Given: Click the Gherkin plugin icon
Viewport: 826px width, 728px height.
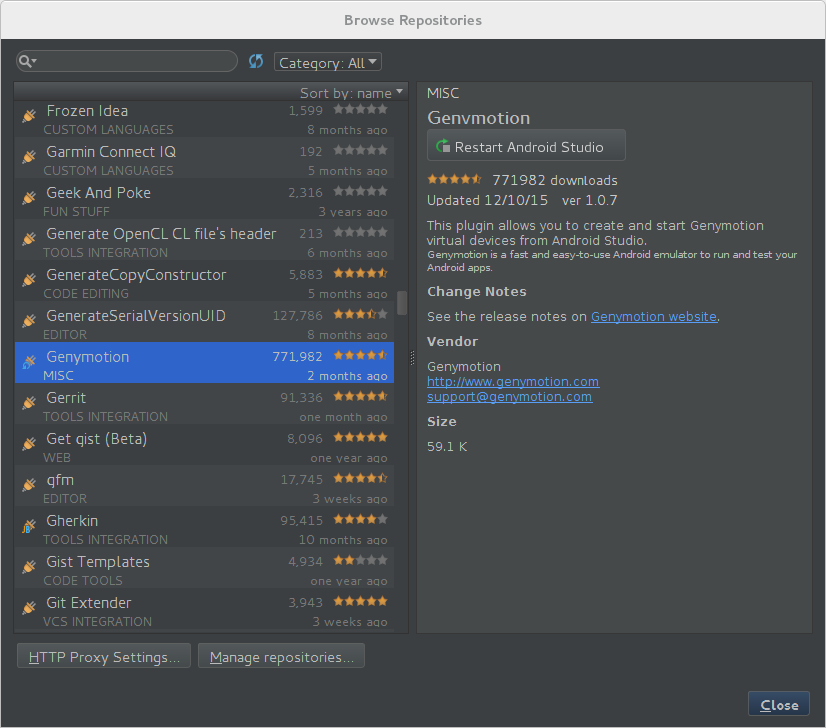Looking at the screenshot, I should click(x=29, y=526).
